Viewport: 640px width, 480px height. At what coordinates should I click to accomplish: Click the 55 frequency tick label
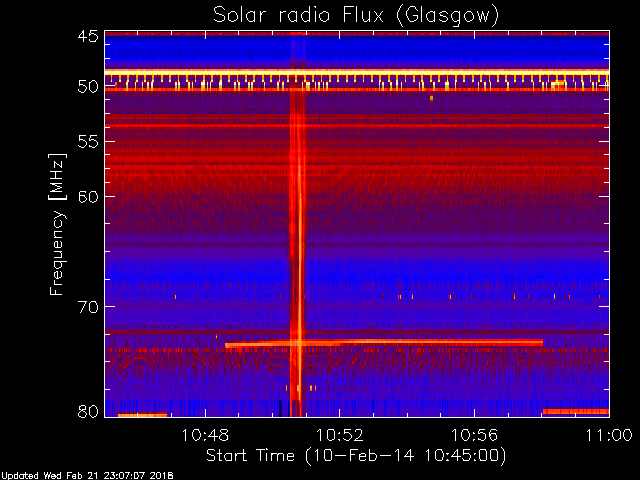[x=88, y=142]
